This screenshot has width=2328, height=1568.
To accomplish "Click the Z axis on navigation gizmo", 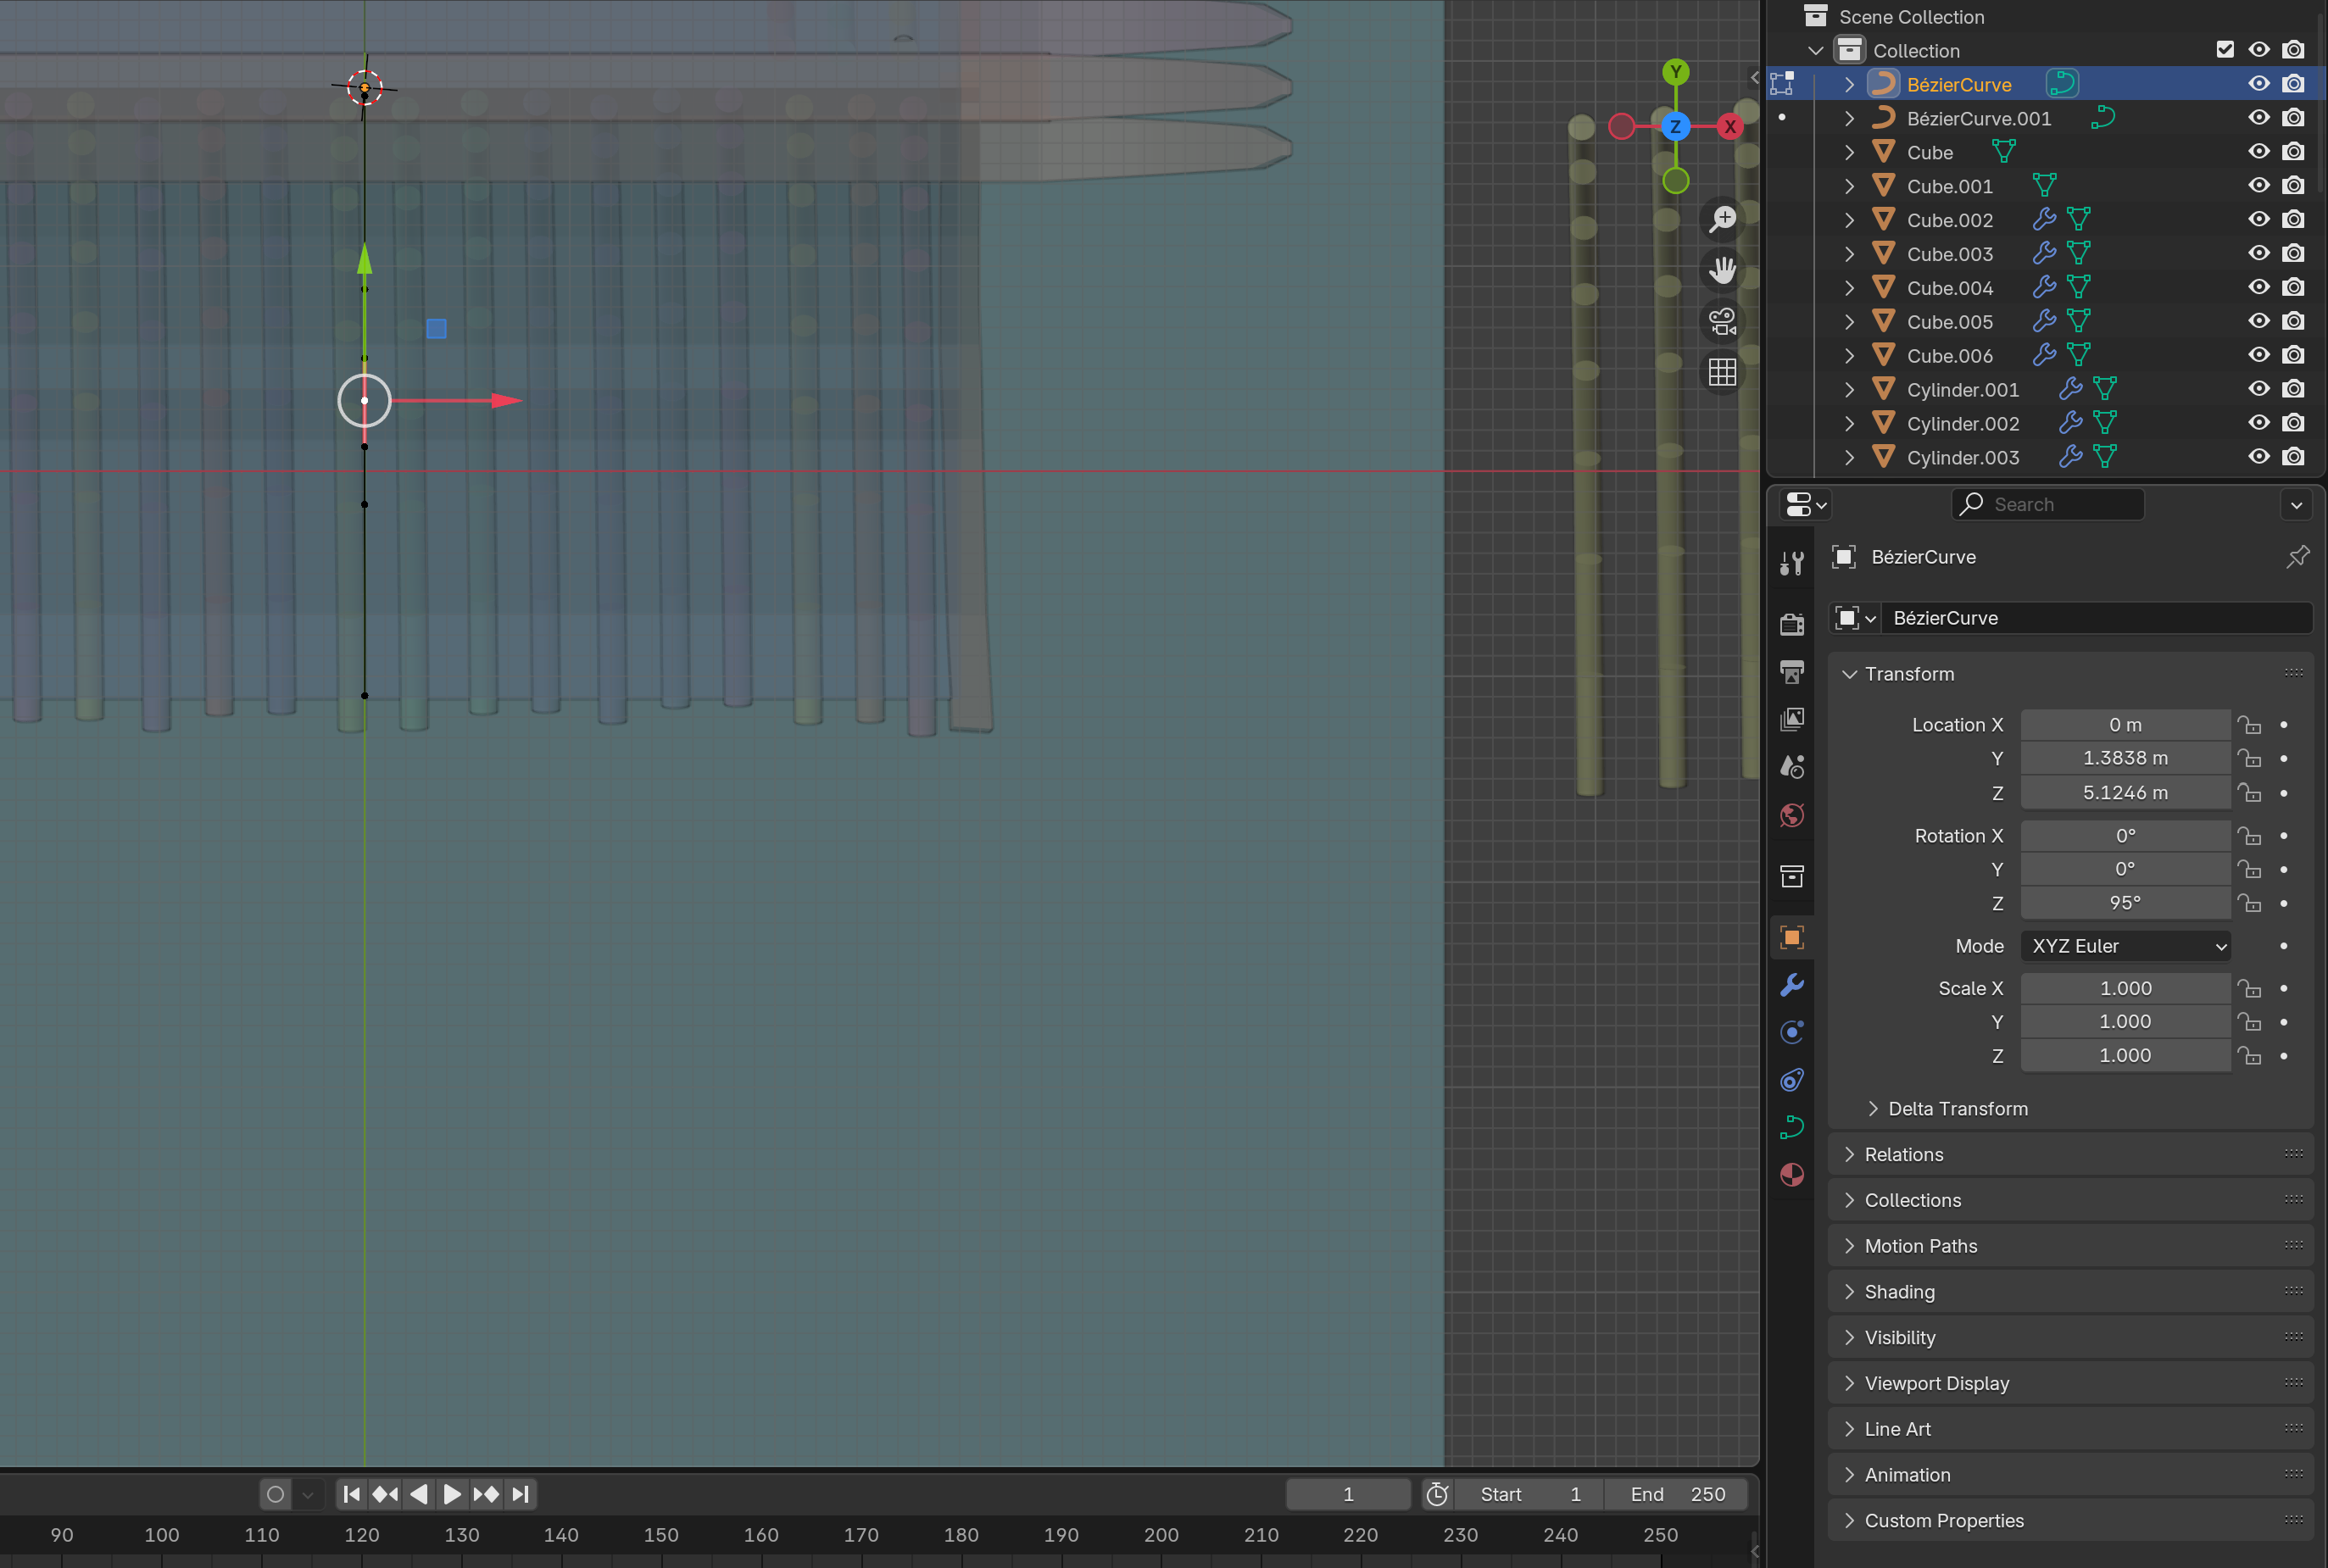I will click(1676, 127).
